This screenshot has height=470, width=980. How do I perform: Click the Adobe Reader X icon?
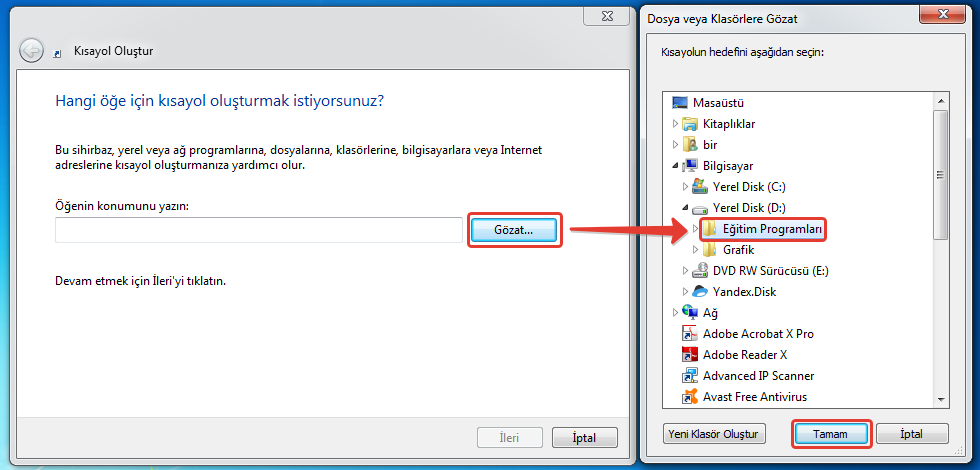689,355
